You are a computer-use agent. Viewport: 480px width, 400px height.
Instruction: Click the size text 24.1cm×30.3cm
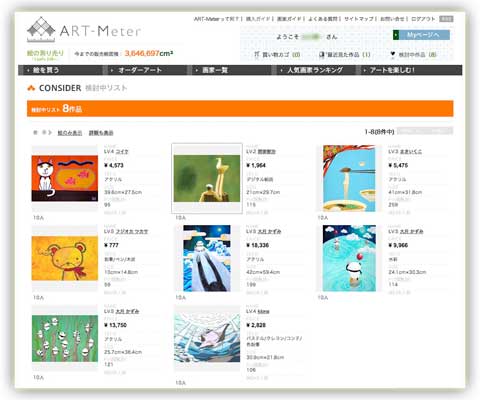(x=407, y=272)
